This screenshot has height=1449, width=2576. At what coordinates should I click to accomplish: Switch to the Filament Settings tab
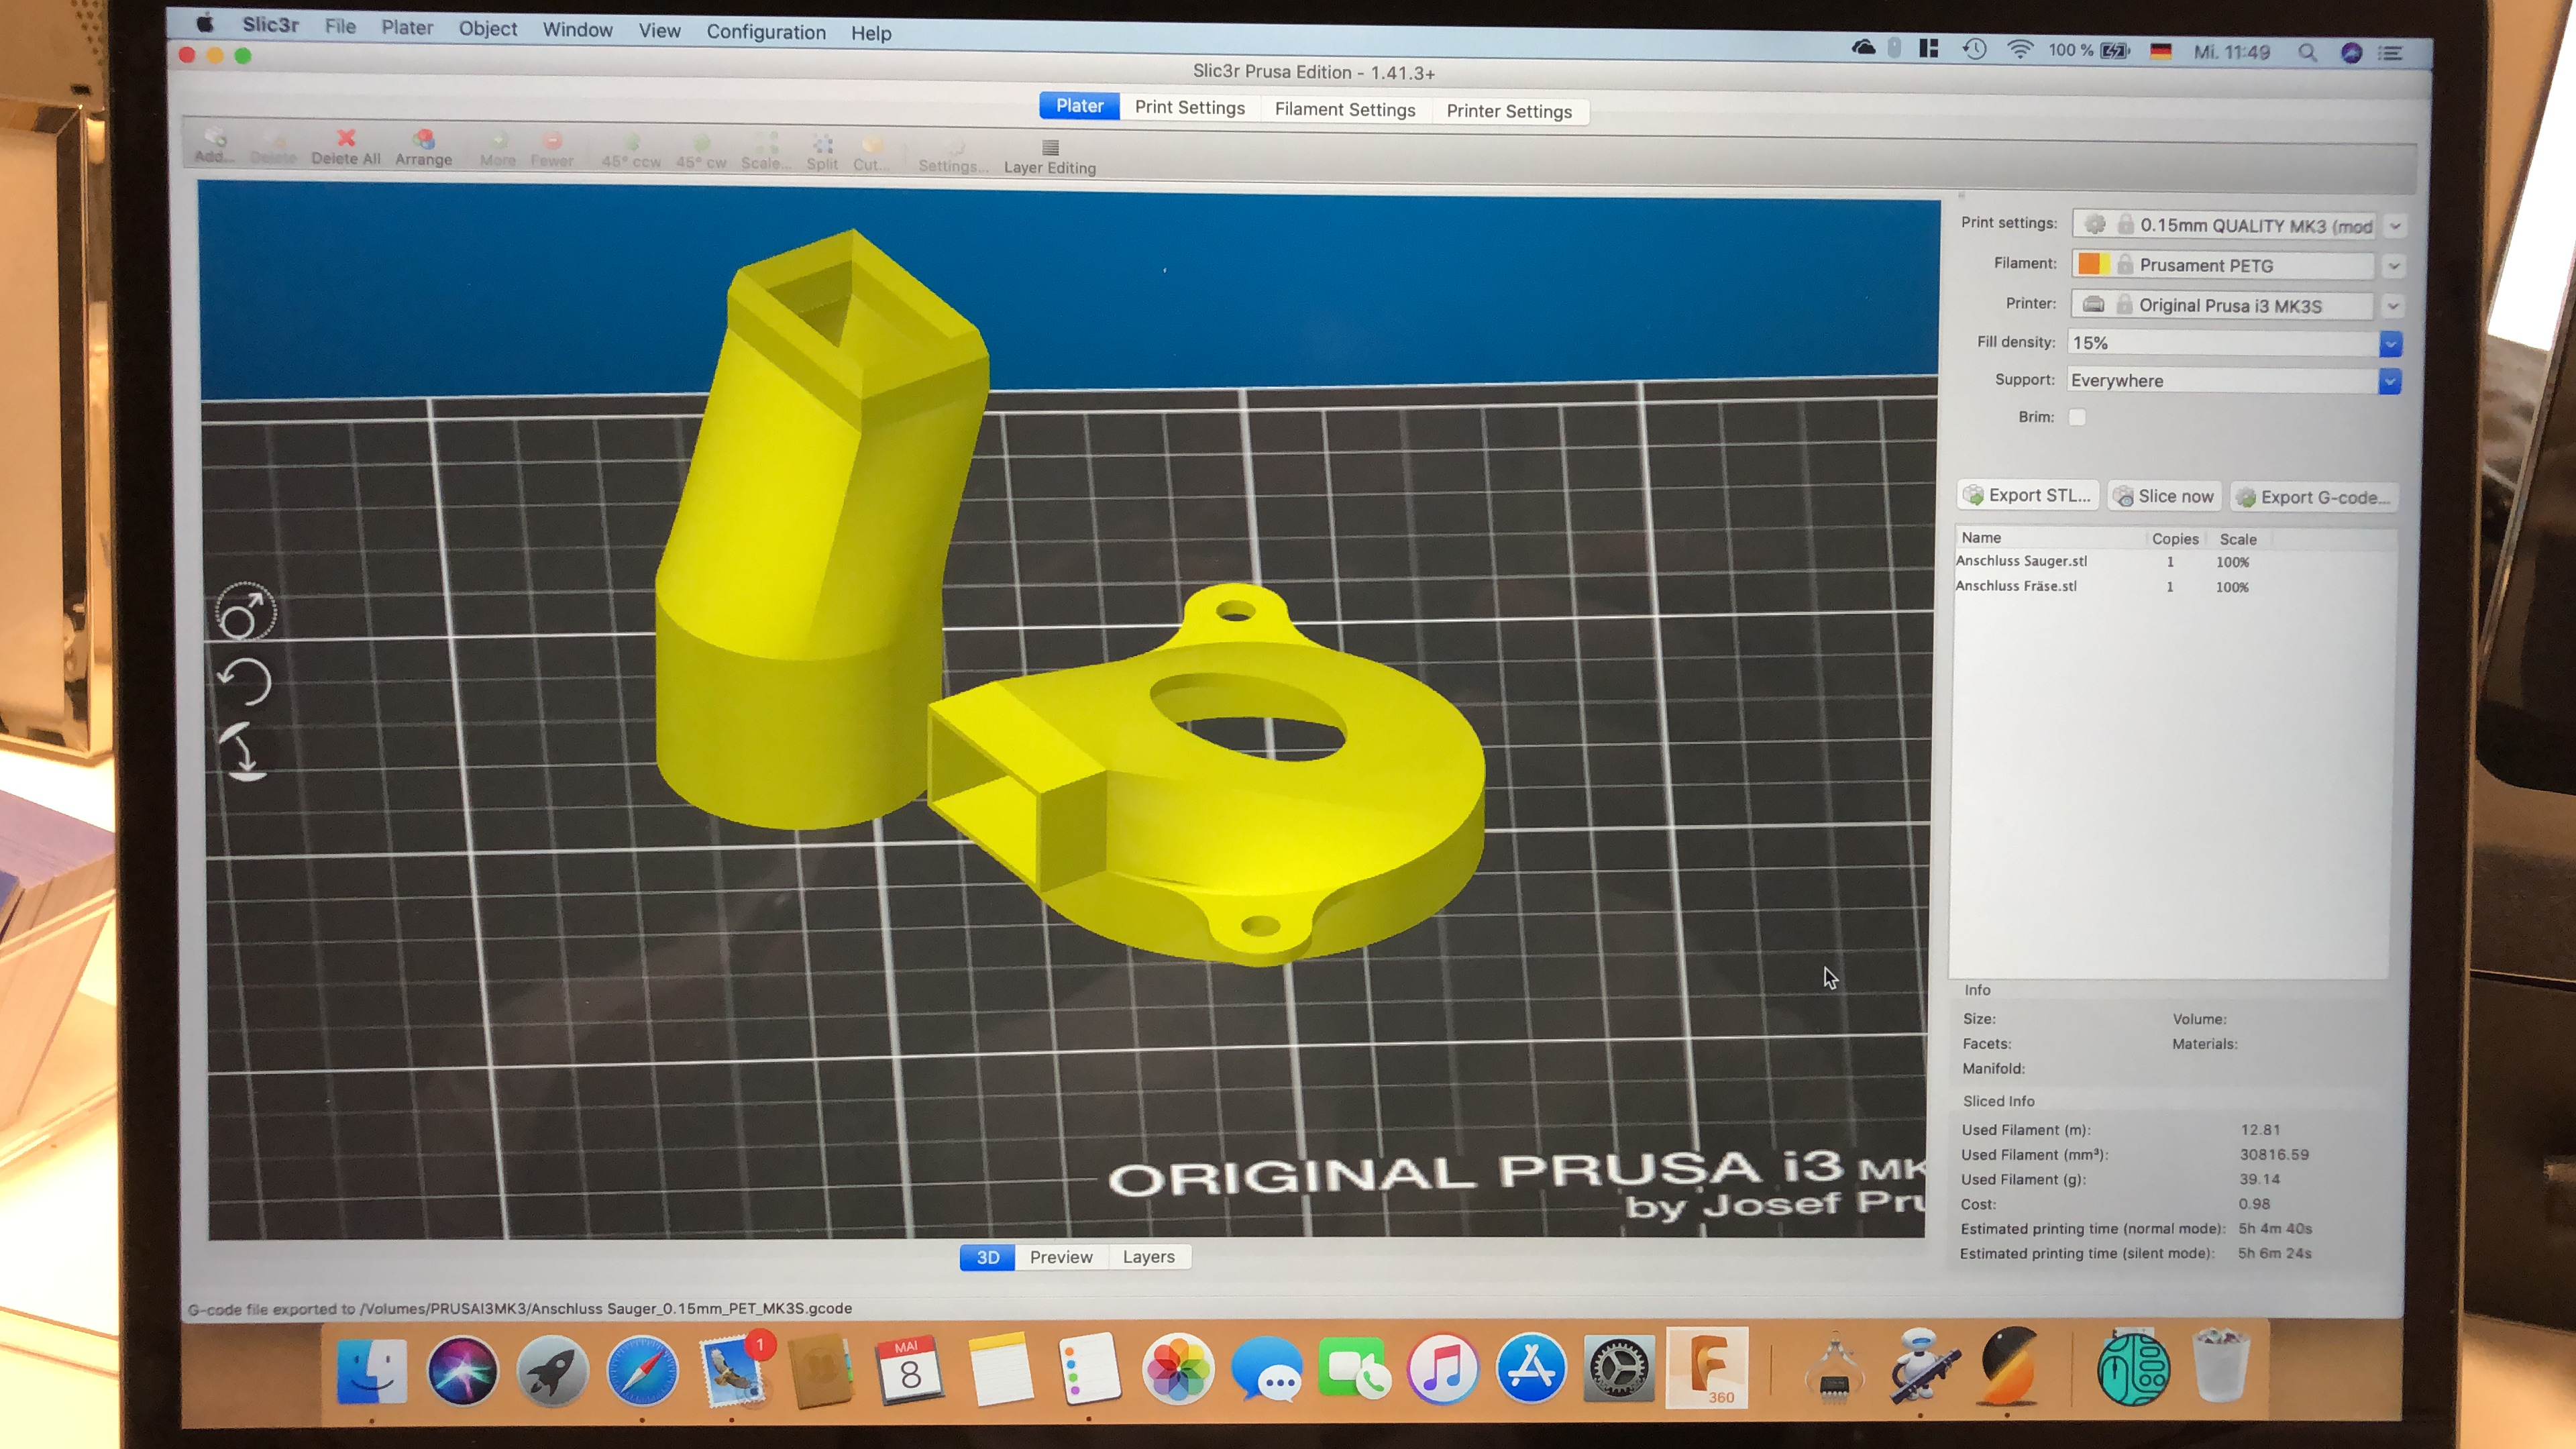1345,110
